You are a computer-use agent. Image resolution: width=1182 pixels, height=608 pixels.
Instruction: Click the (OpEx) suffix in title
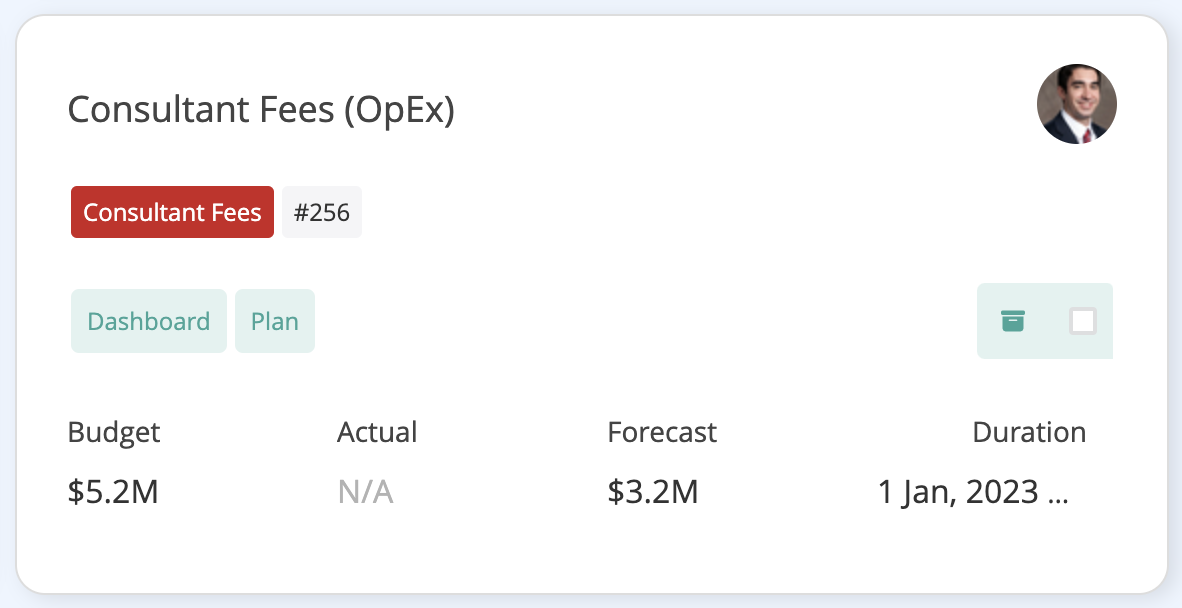pyautogui.click(x=399, y=109)
